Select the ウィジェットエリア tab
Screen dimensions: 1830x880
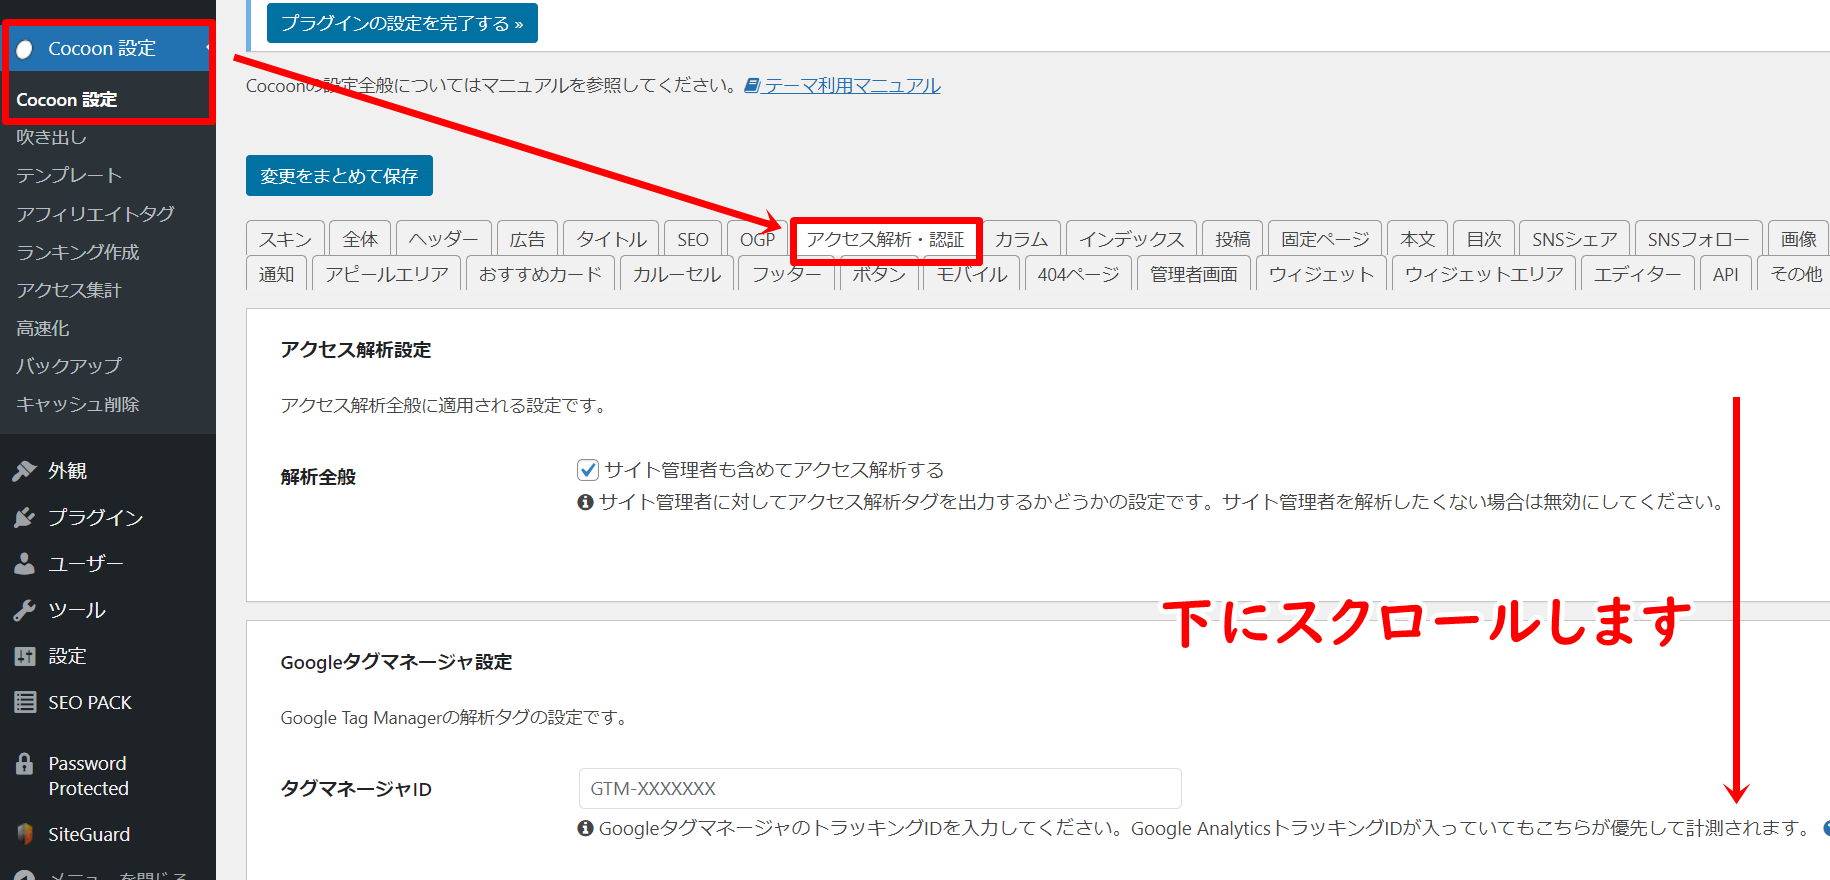(1483, 274)
